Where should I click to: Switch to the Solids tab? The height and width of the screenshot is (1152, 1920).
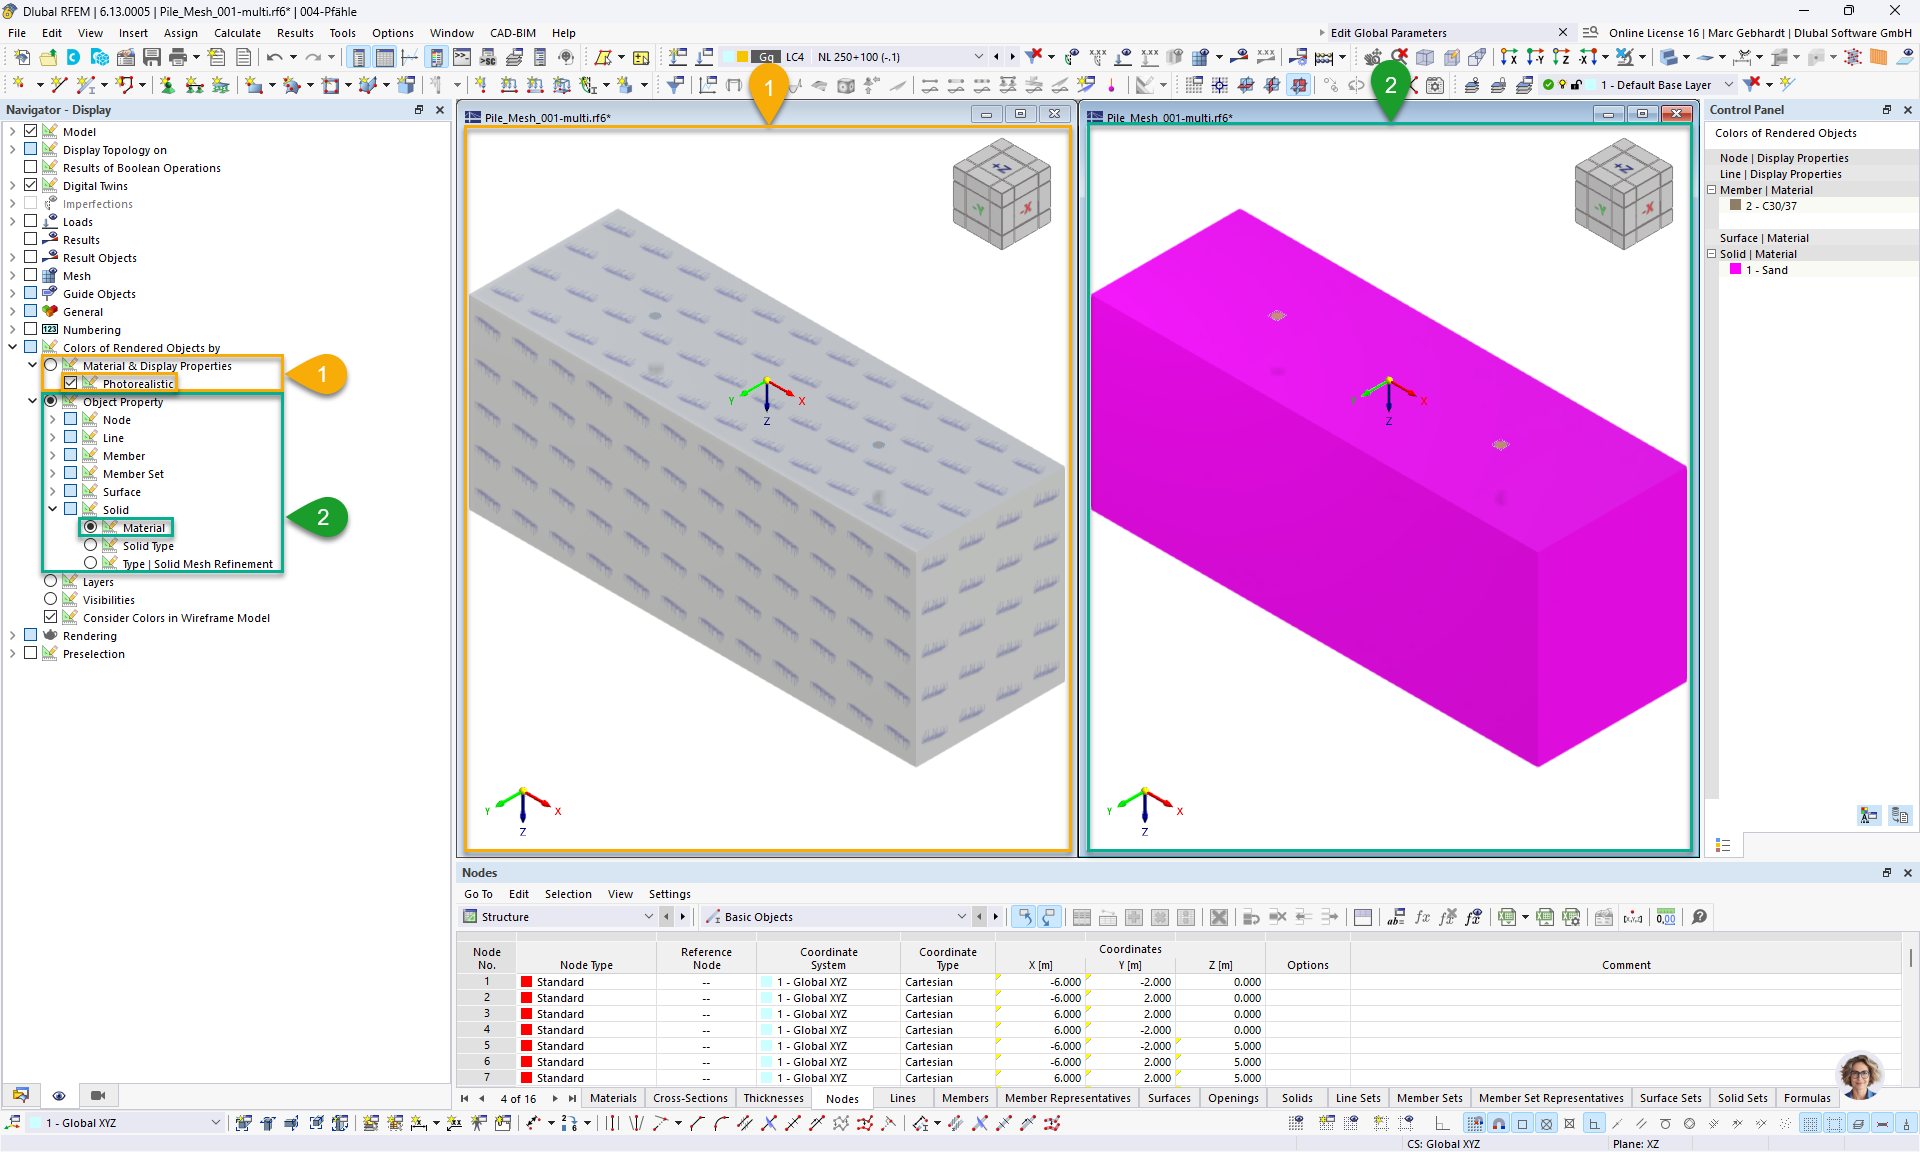(1297, 1098)
